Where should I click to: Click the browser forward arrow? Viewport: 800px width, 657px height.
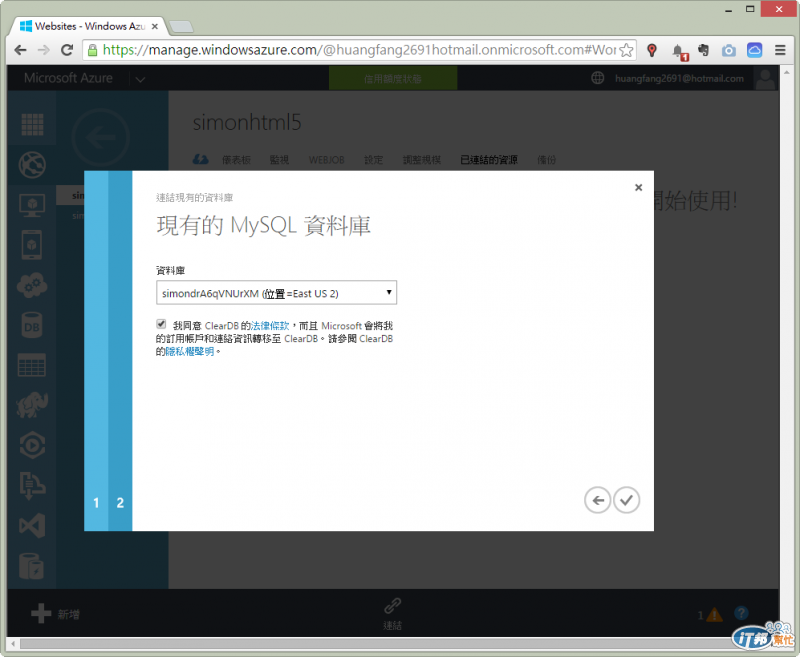(44, 50)
